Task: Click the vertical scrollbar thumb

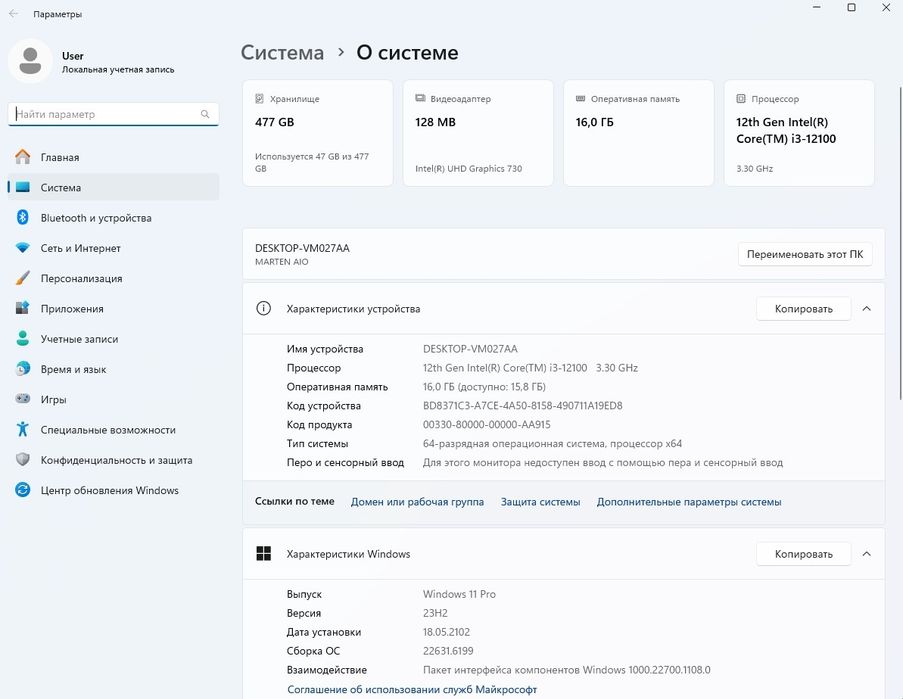Action: tap(900, 244)
